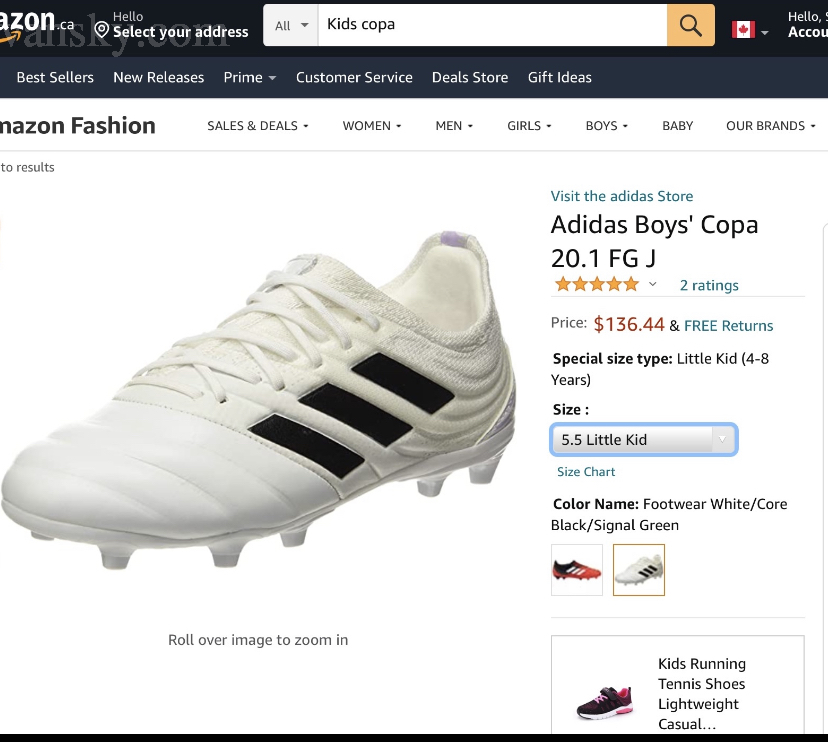Visit the adidas Store link
Screen dimensions: 828x742
pyautogui.click(x=622, y=196)
